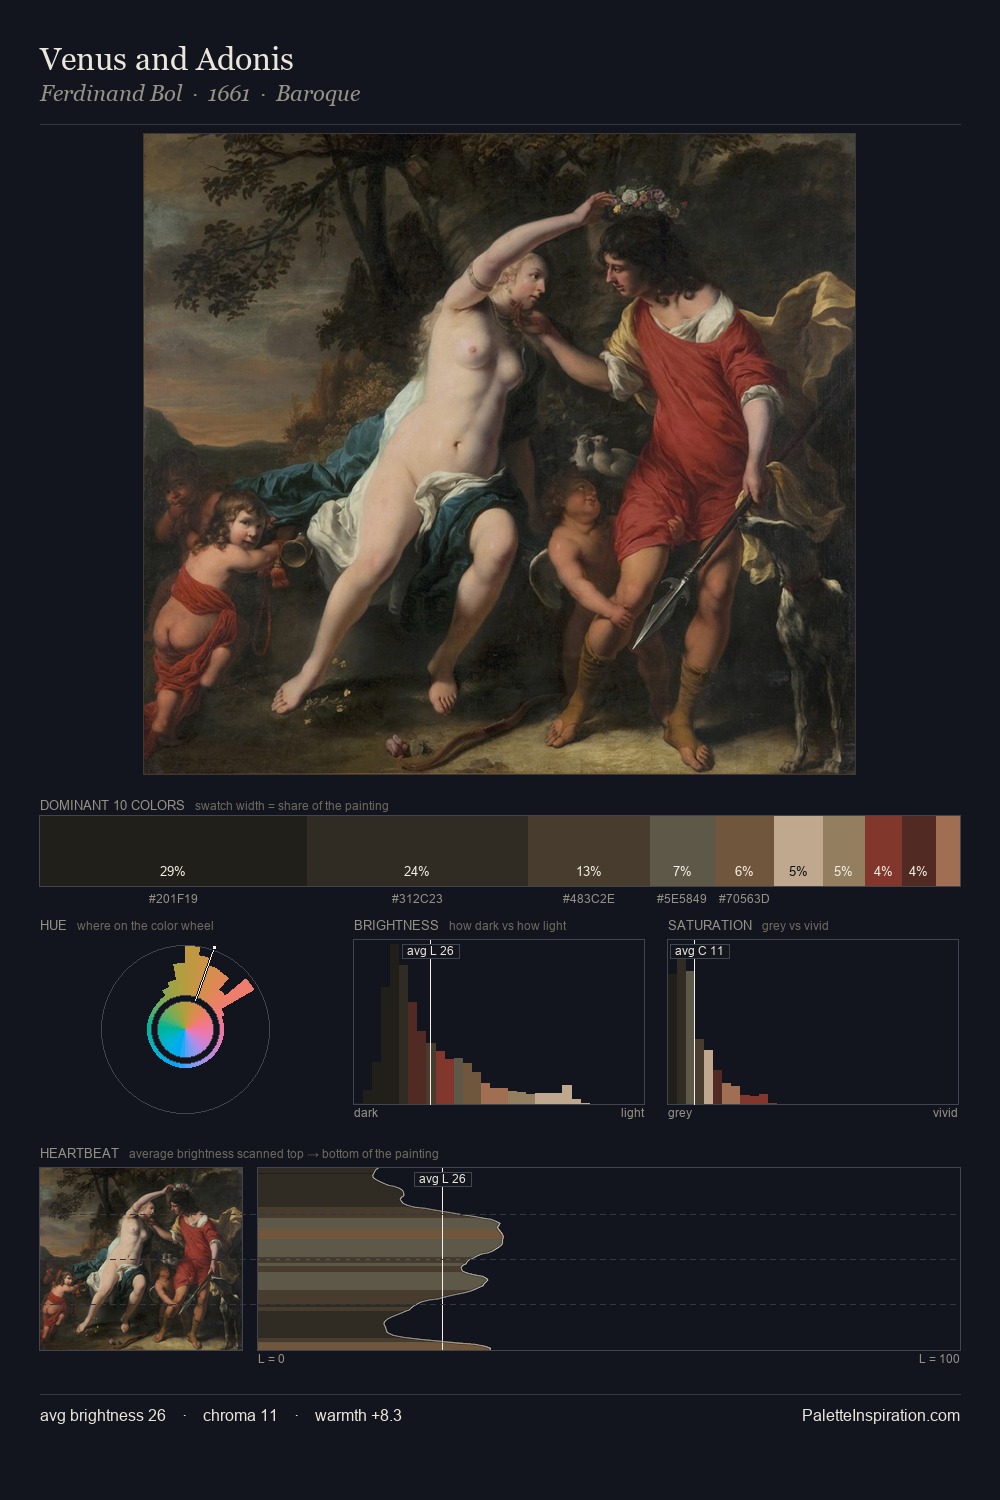
Task: Click the 'L = 100' heartbeat axis label
Action: (x=939, y=1359)
